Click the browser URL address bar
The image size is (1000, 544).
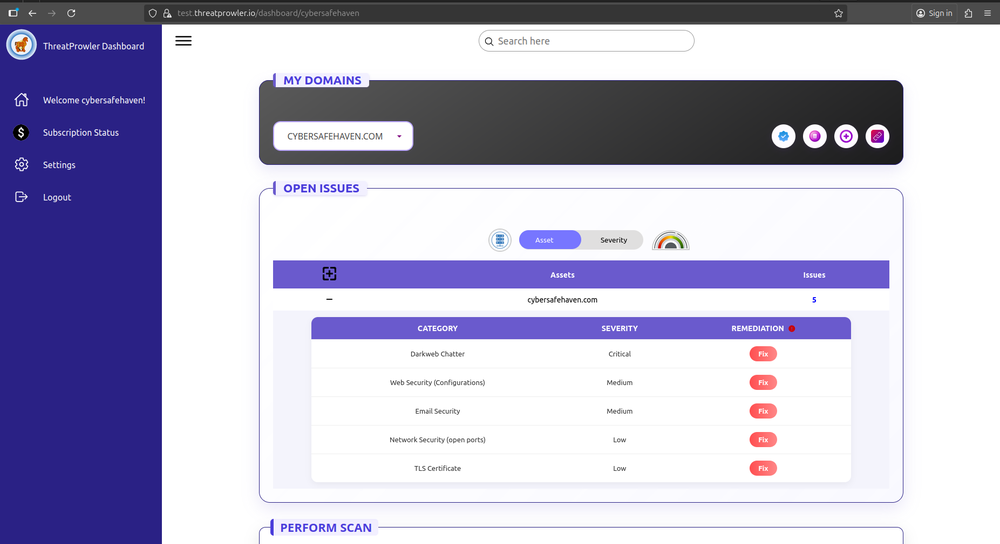point(496,13)
